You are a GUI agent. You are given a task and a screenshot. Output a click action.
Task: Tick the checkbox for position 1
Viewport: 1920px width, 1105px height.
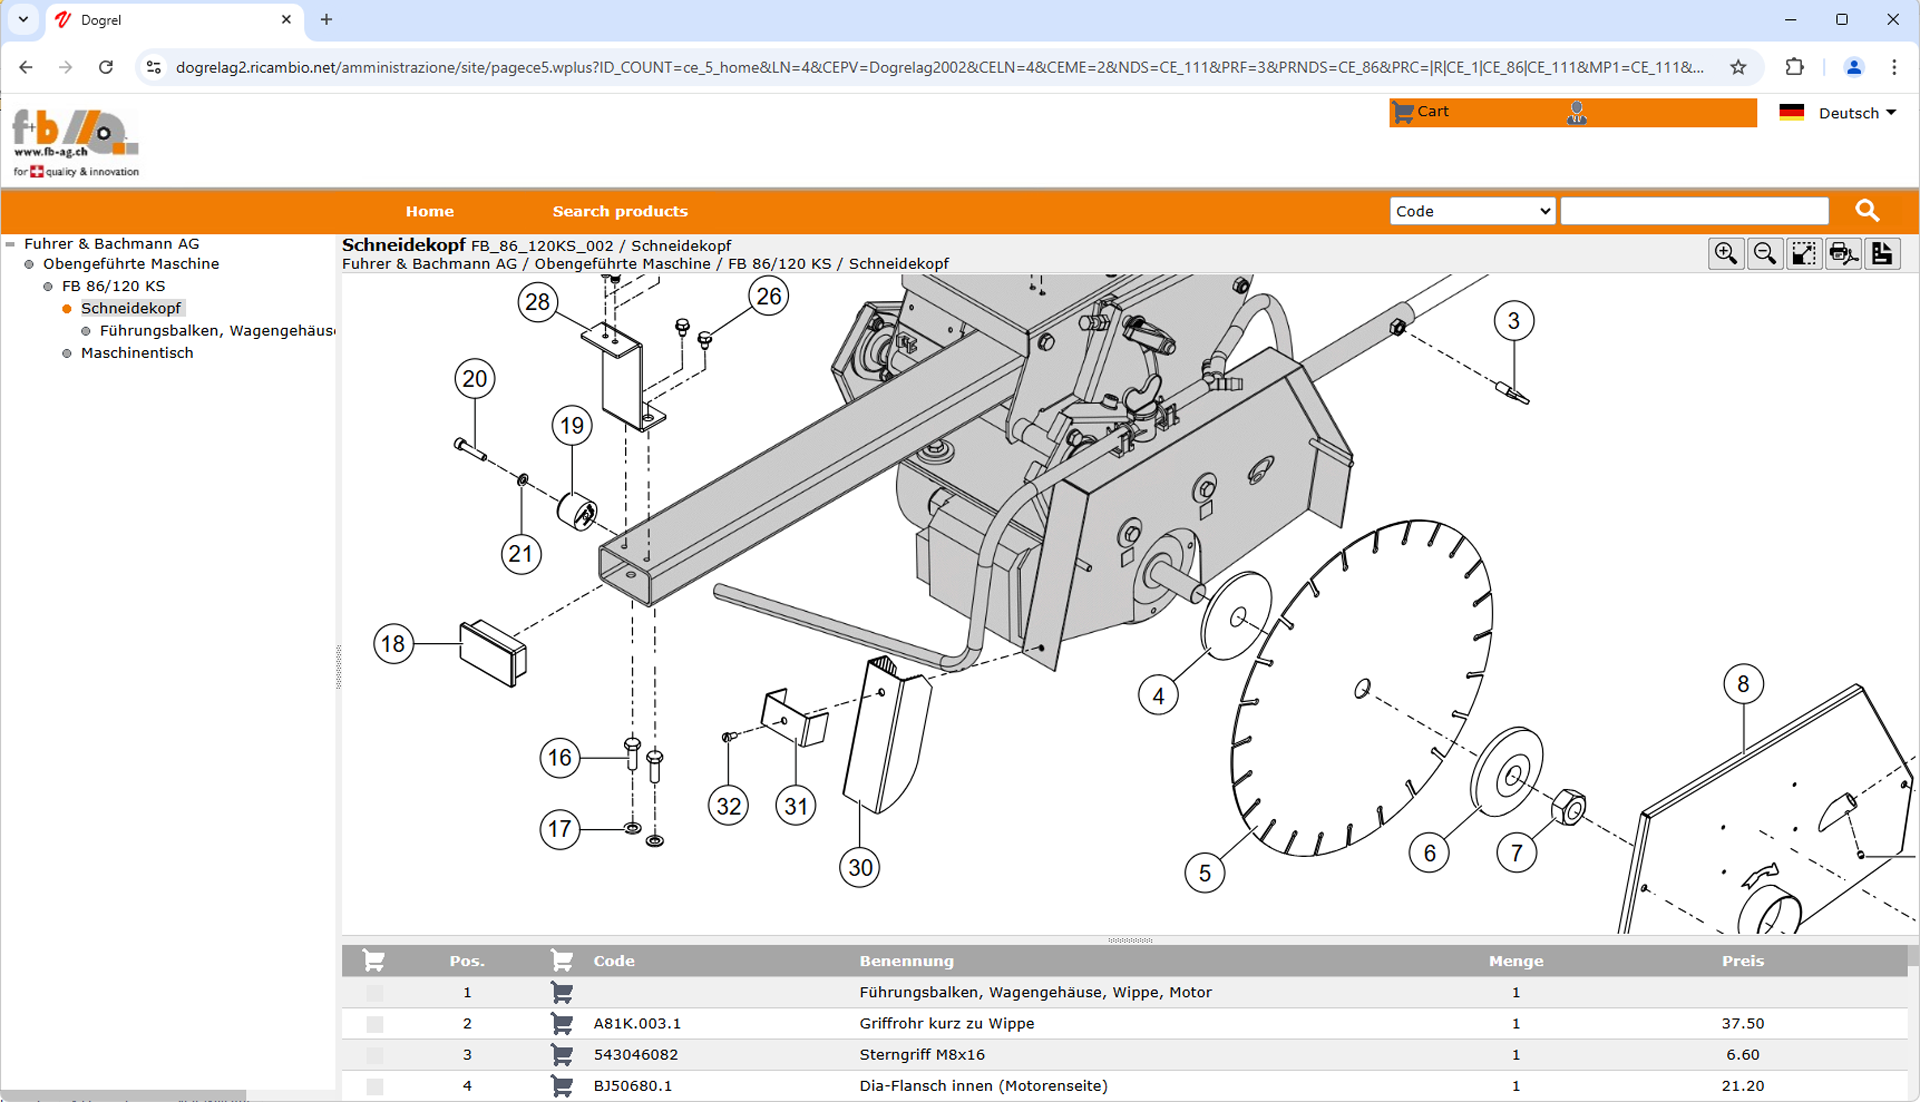pos(375,993)
